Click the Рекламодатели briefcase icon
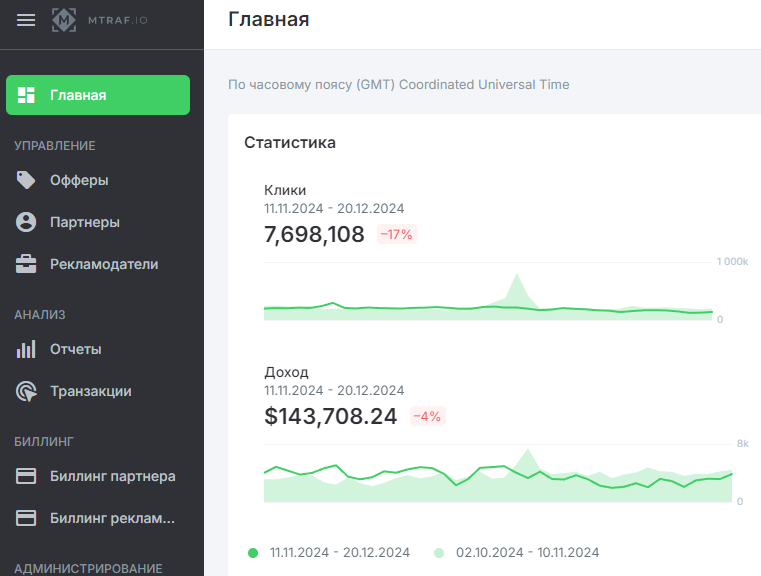This screenshot has width=761, height=576. click(x=26, y=264)
